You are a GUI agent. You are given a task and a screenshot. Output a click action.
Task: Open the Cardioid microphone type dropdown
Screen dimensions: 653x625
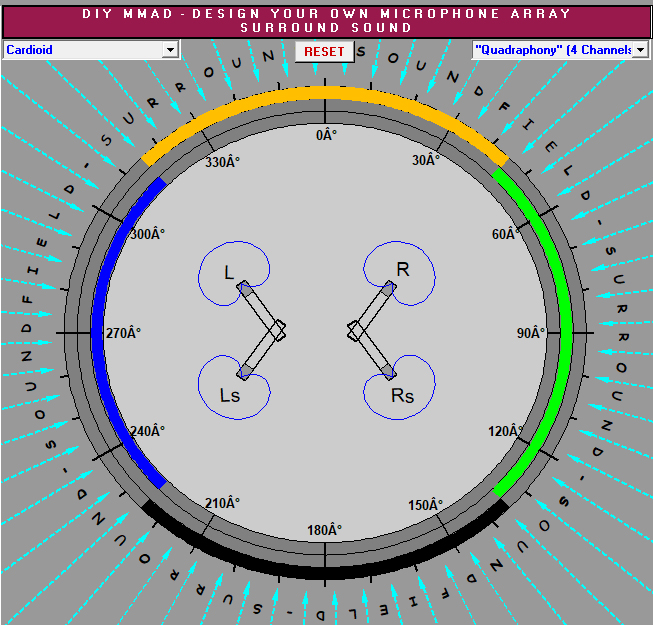[170, 49]
